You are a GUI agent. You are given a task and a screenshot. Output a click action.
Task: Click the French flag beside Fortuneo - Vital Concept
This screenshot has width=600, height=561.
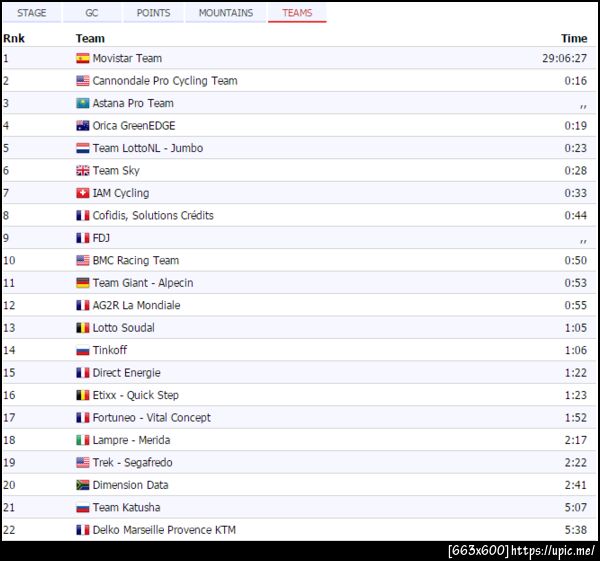pyautogui.click(x=83, y=417)
